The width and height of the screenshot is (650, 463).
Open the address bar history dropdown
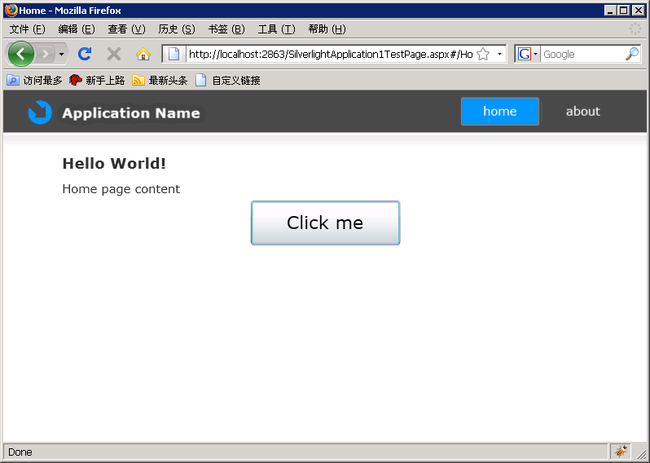pos(500,54)
